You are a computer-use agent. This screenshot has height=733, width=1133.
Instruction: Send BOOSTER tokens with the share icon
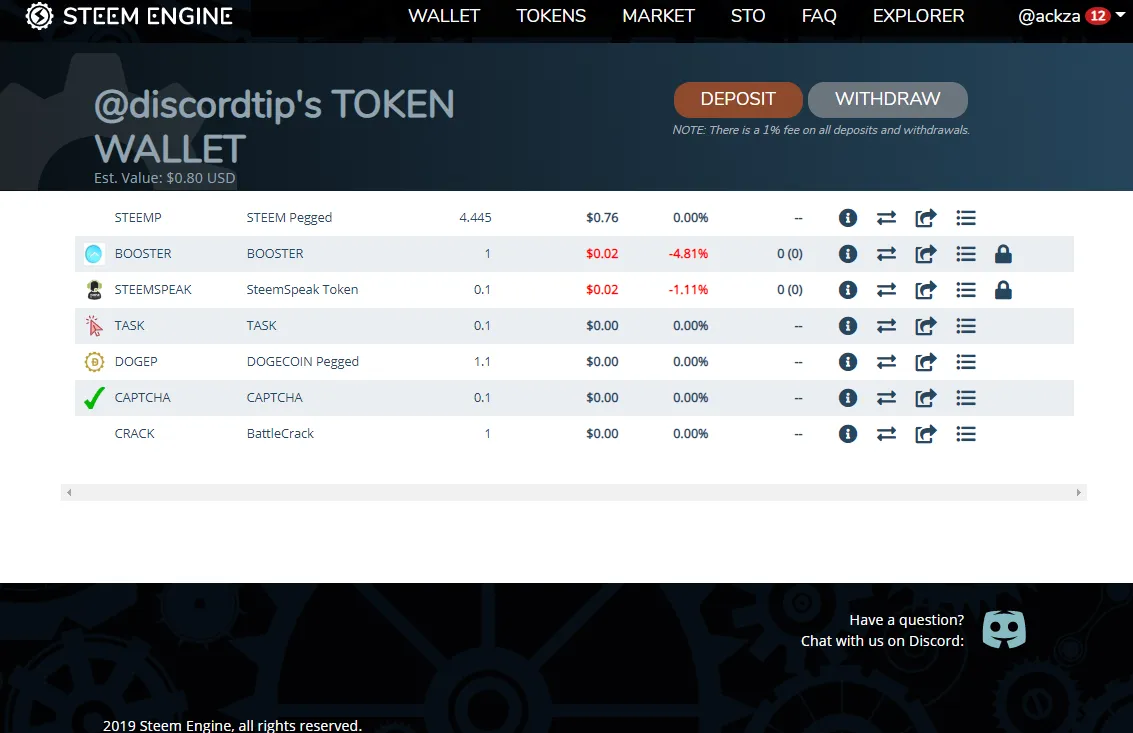click(x=926, y=254)
